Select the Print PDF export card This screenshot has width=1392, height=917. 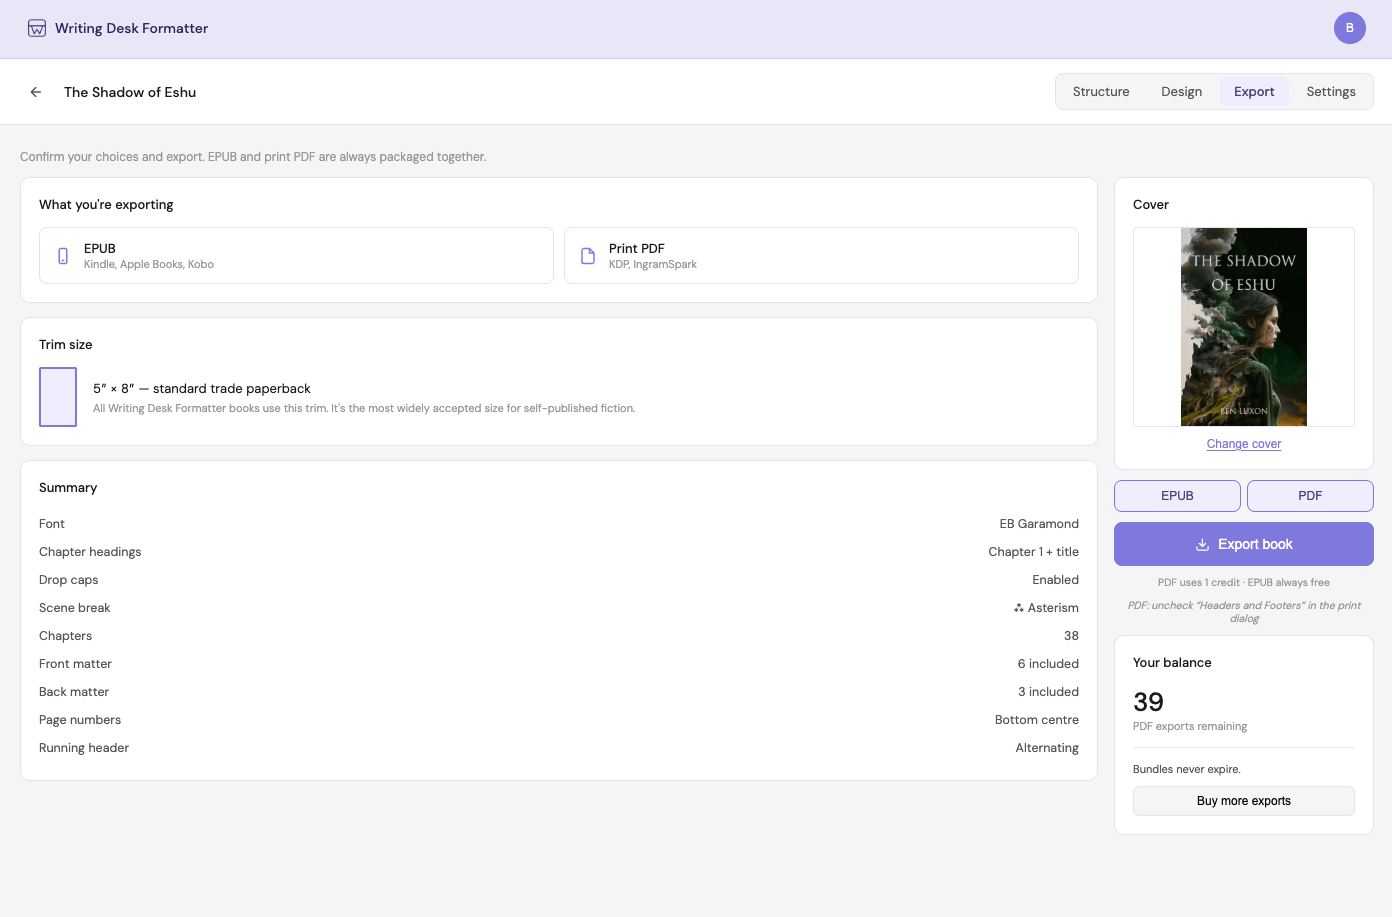pyautogui.click(x=821, y=256)
